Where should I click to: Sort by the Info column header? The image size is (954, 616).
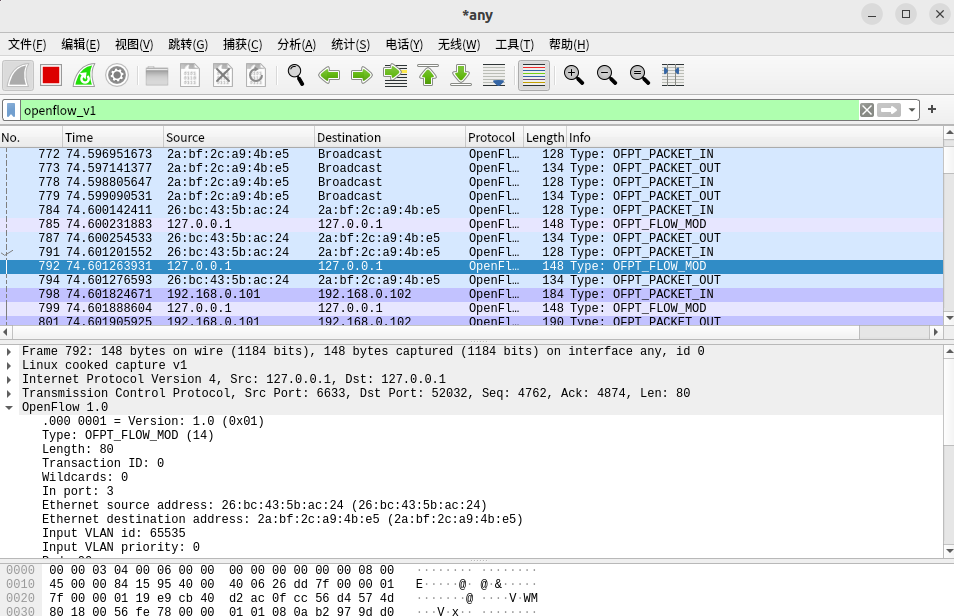pyautogui.click(x=754, y=138)
